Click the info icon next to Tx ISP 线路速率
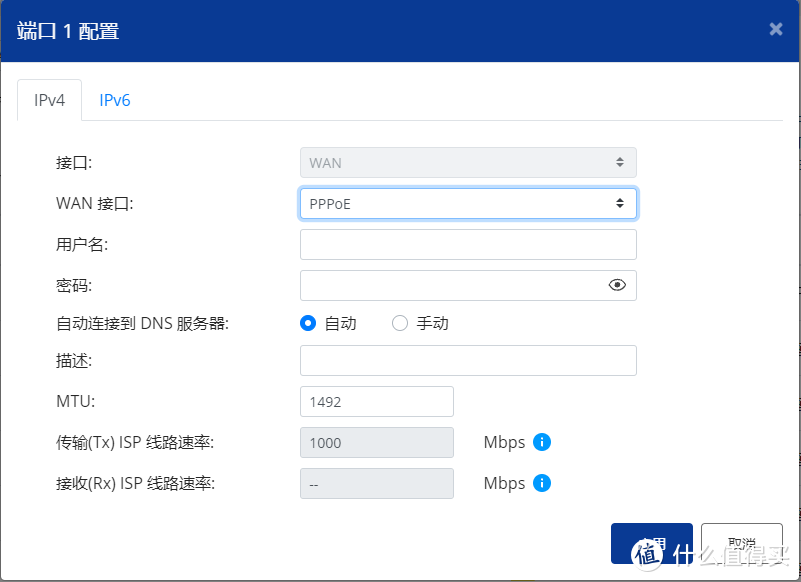Image resolution: width=801 pixels, height=582 pixels. pos(541,442)
